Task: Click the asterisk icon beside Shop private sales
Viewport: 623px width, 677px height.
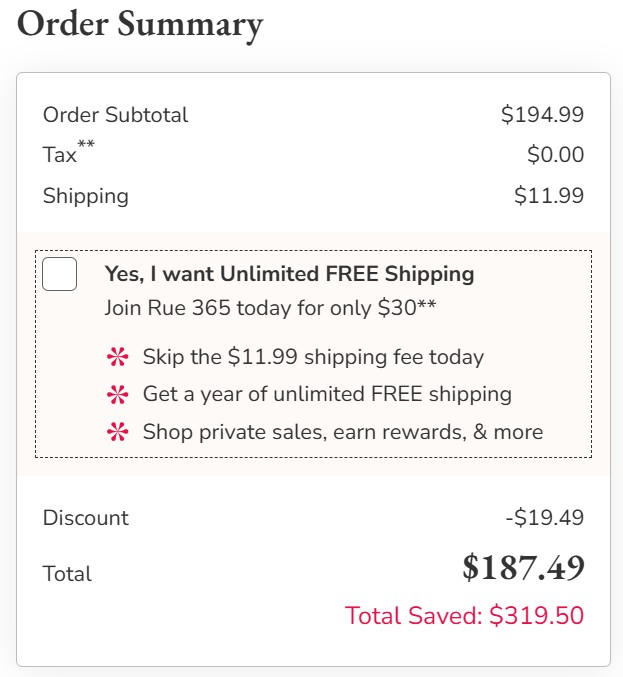Action: click(118, 433)
